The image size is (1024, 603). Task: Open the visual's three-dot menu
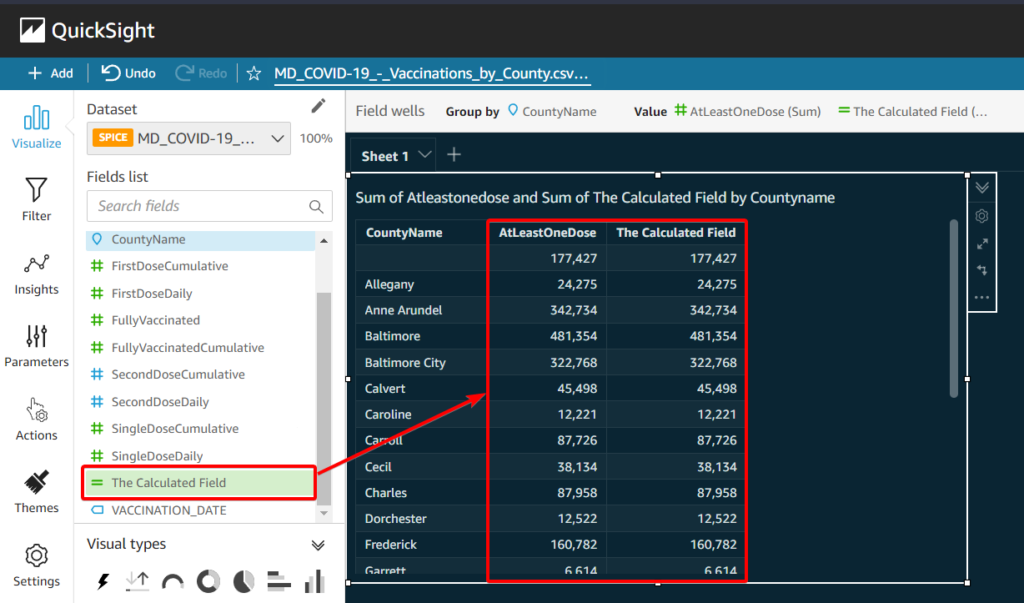(x=981, y=297)
